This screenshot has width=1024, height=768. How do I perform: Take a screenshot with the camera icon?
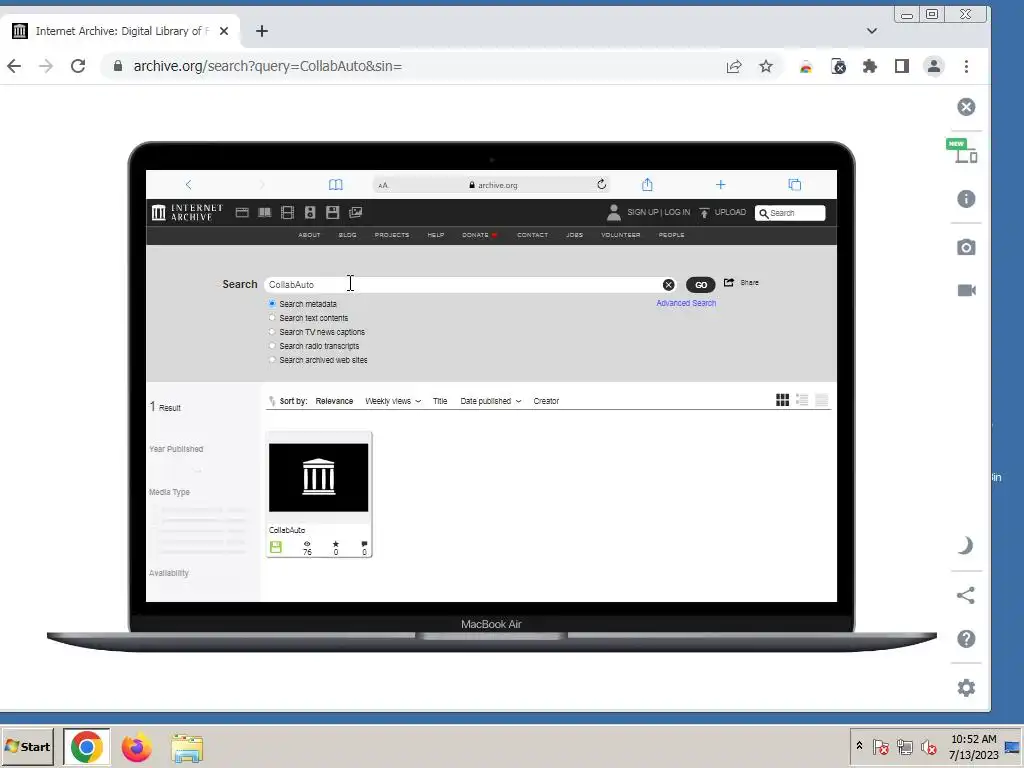pyautogui.click(x=966, y=248)
